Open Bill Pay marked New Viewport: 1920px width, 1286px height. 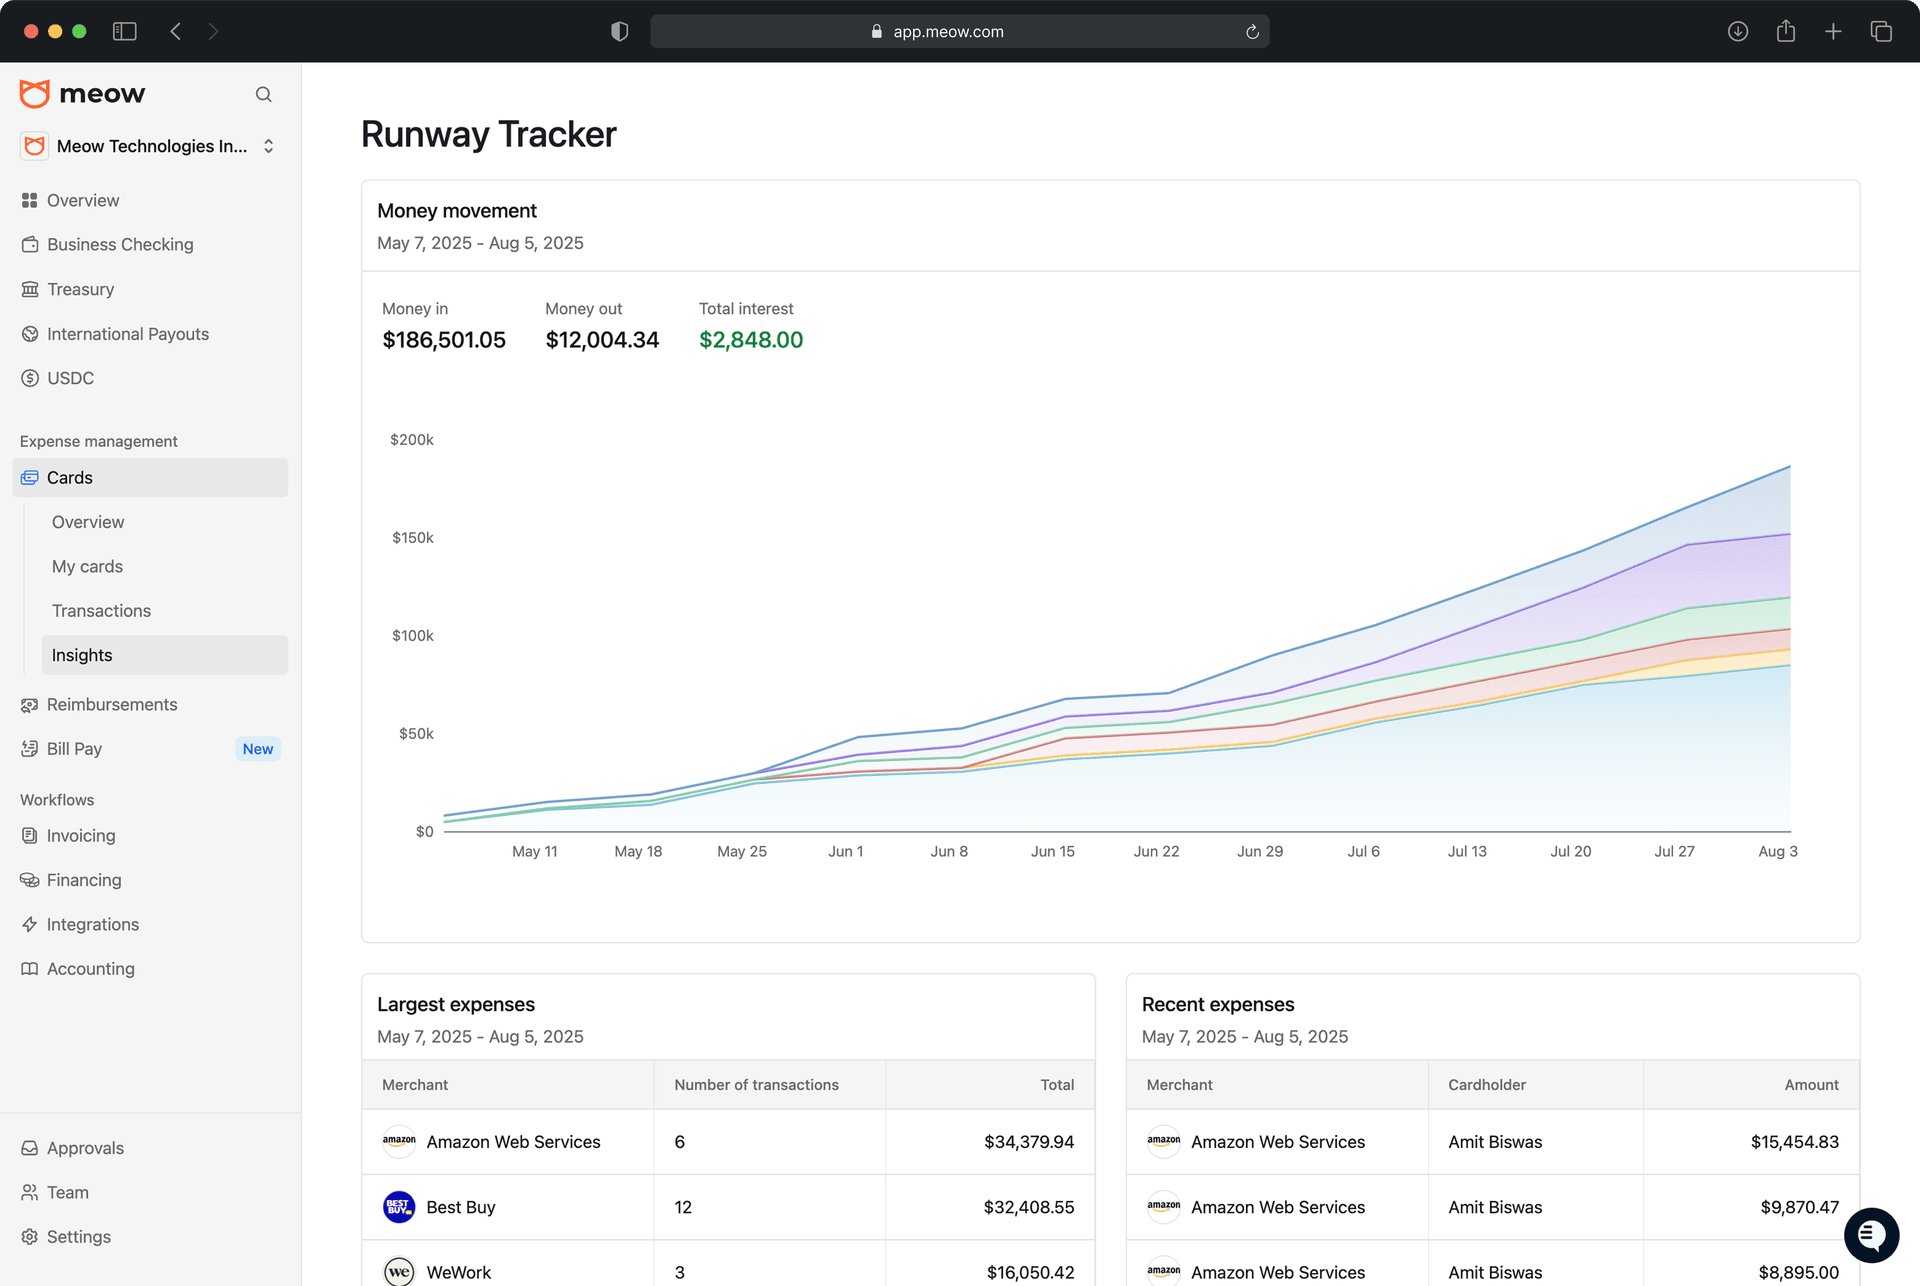(x=75, y=749)
